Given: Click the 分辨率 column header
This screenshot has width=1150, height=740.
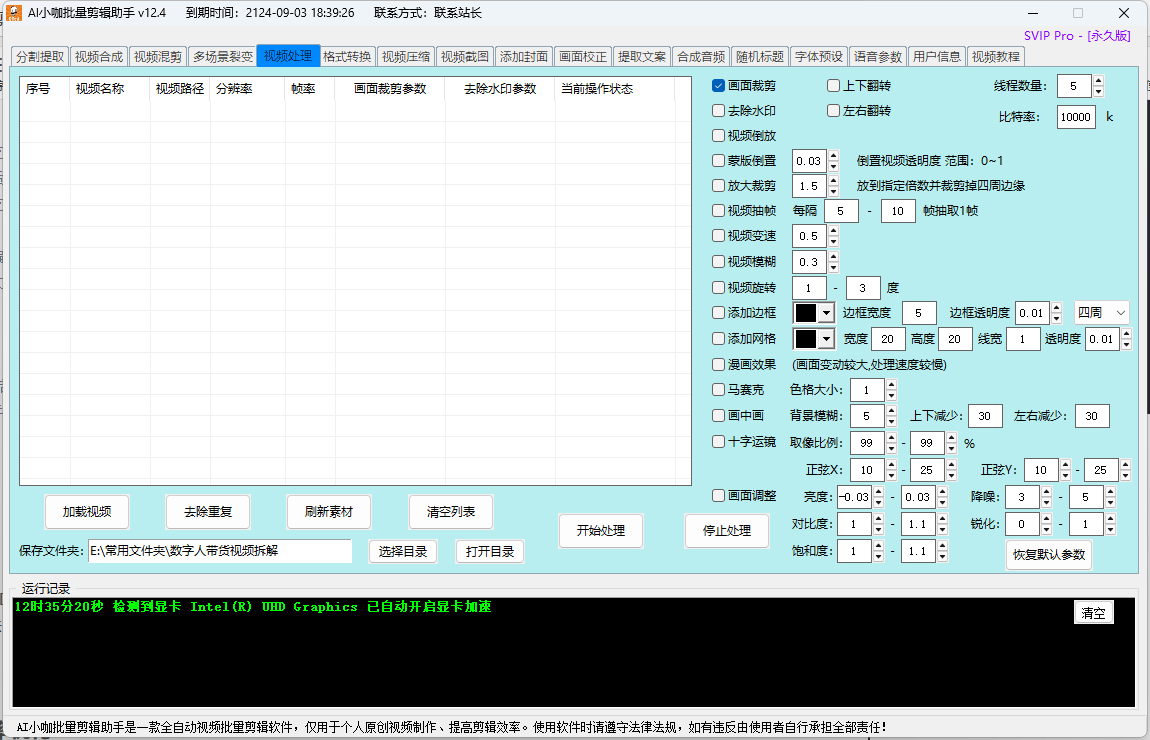Looking at the screenshot, I should point(247,89).
